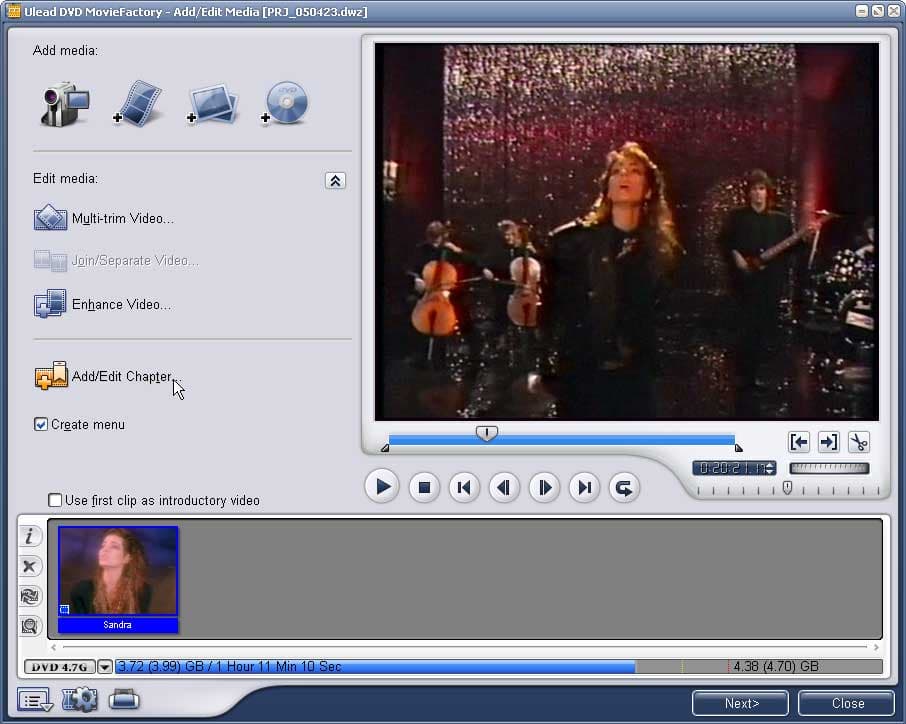Click the Close button
This screenshot has width=906, height=724.
click(848, 703)
